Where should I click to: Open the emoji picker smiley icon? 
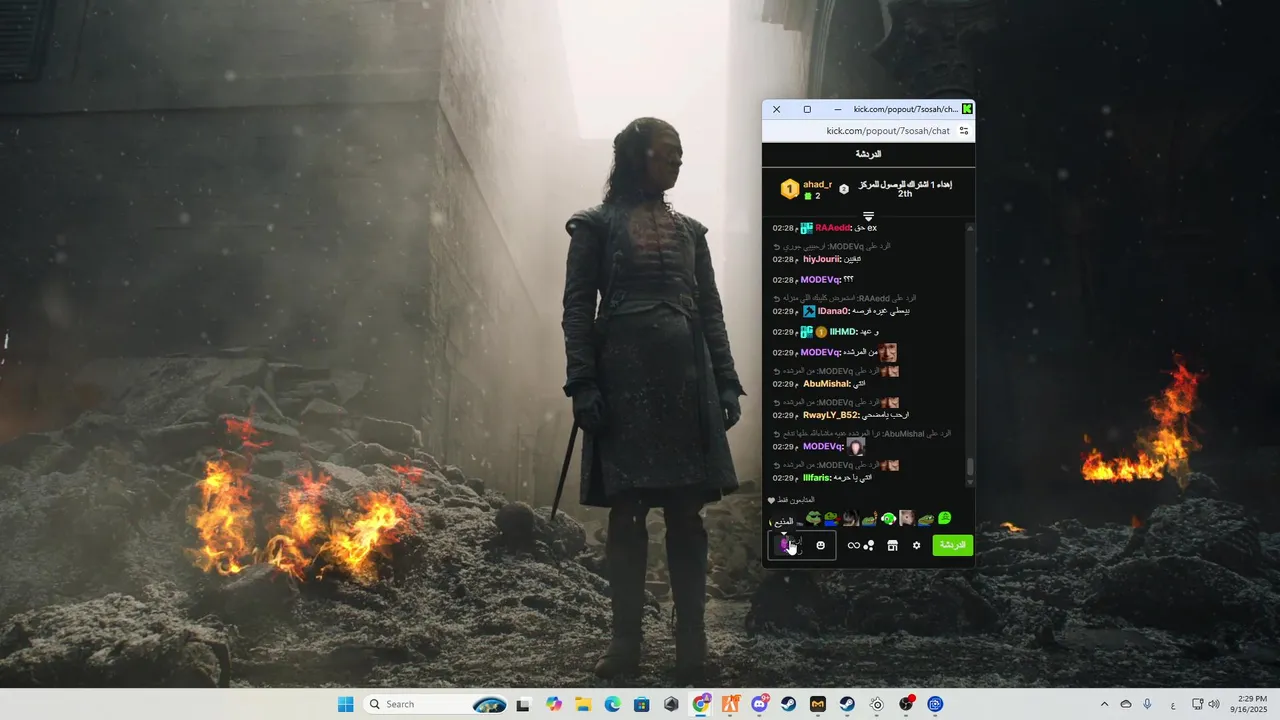click(821, 545)
